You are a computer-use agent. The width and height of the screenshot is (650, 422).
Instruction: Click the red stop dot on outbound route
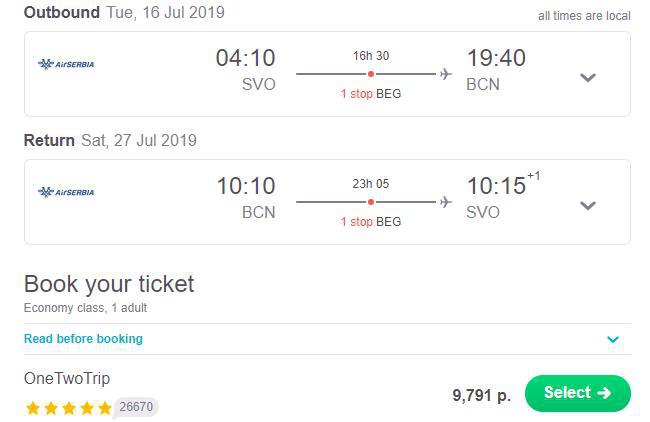tap(371, 74)
